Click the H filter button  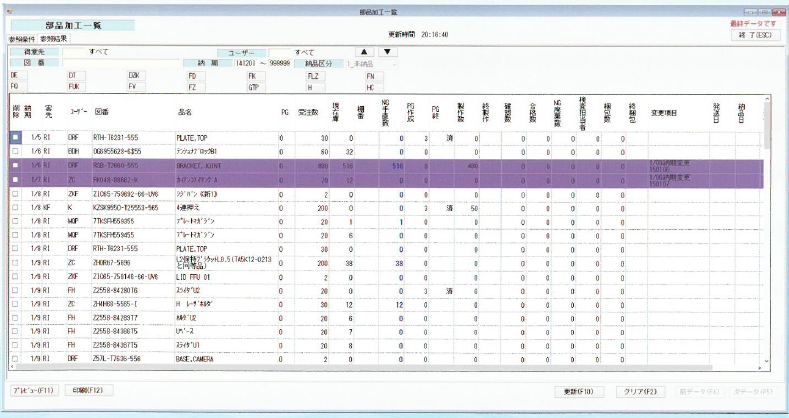point(316,88)
